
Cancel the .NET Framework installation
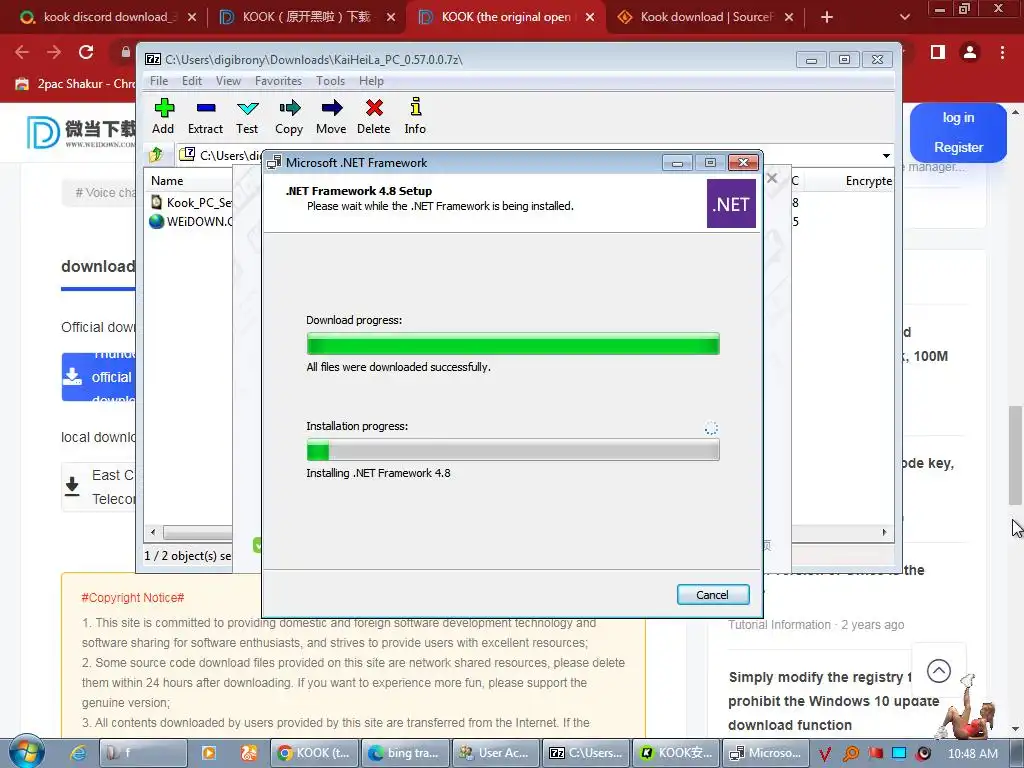click(x=712, y=594)
